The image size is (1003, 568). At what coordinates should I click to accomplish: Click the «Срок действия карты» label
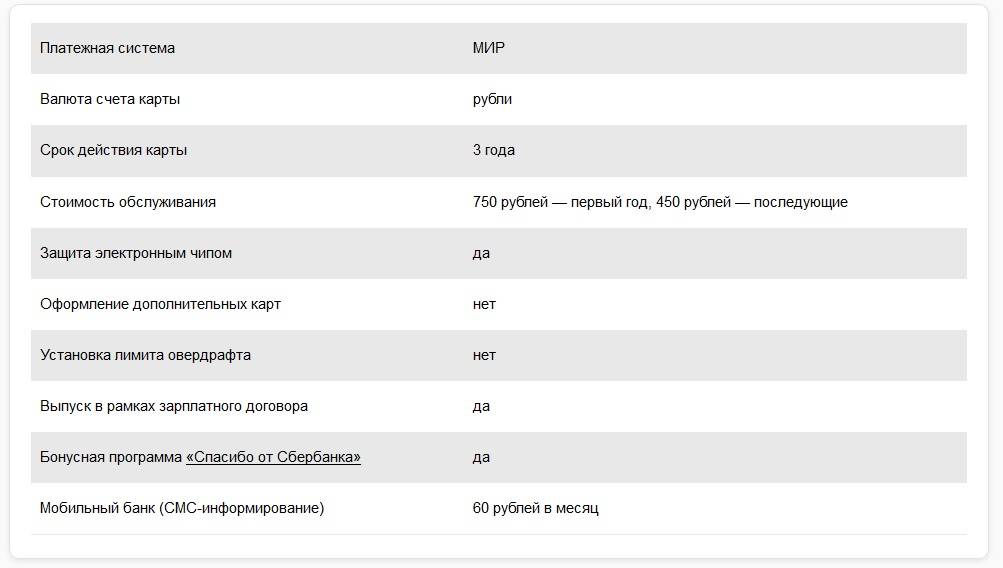113,150
